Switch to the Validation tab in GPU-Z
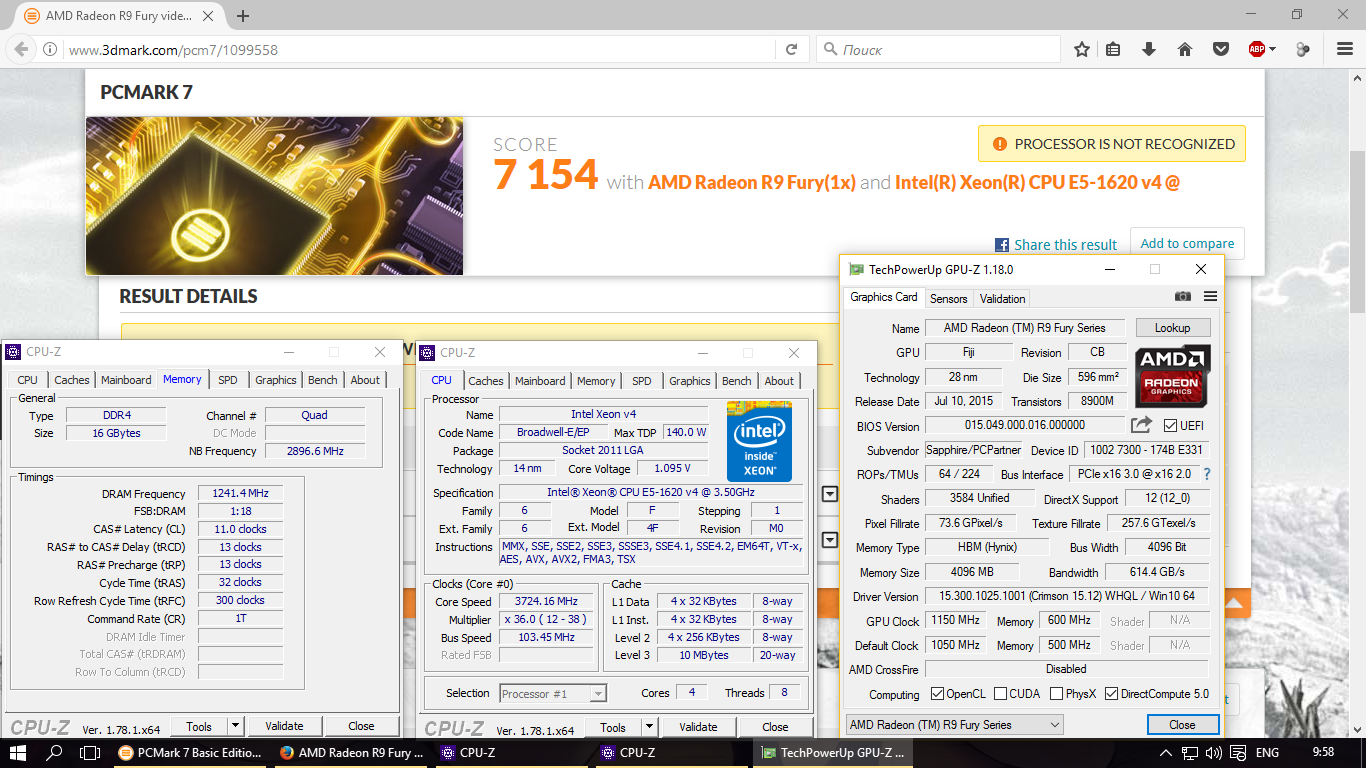 [x=1002, y=298]
